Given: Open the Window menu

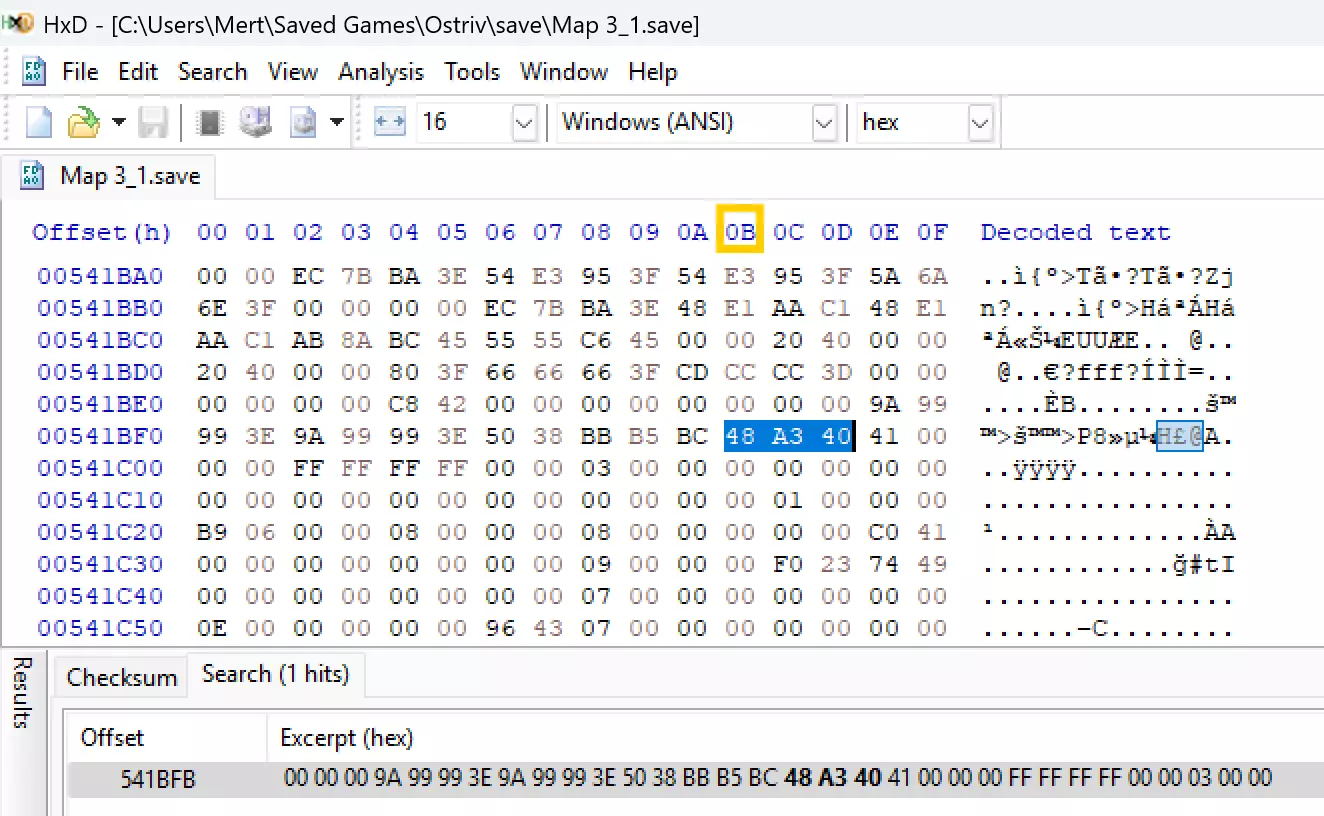Looking at the screenshot, I should (564, 72).
